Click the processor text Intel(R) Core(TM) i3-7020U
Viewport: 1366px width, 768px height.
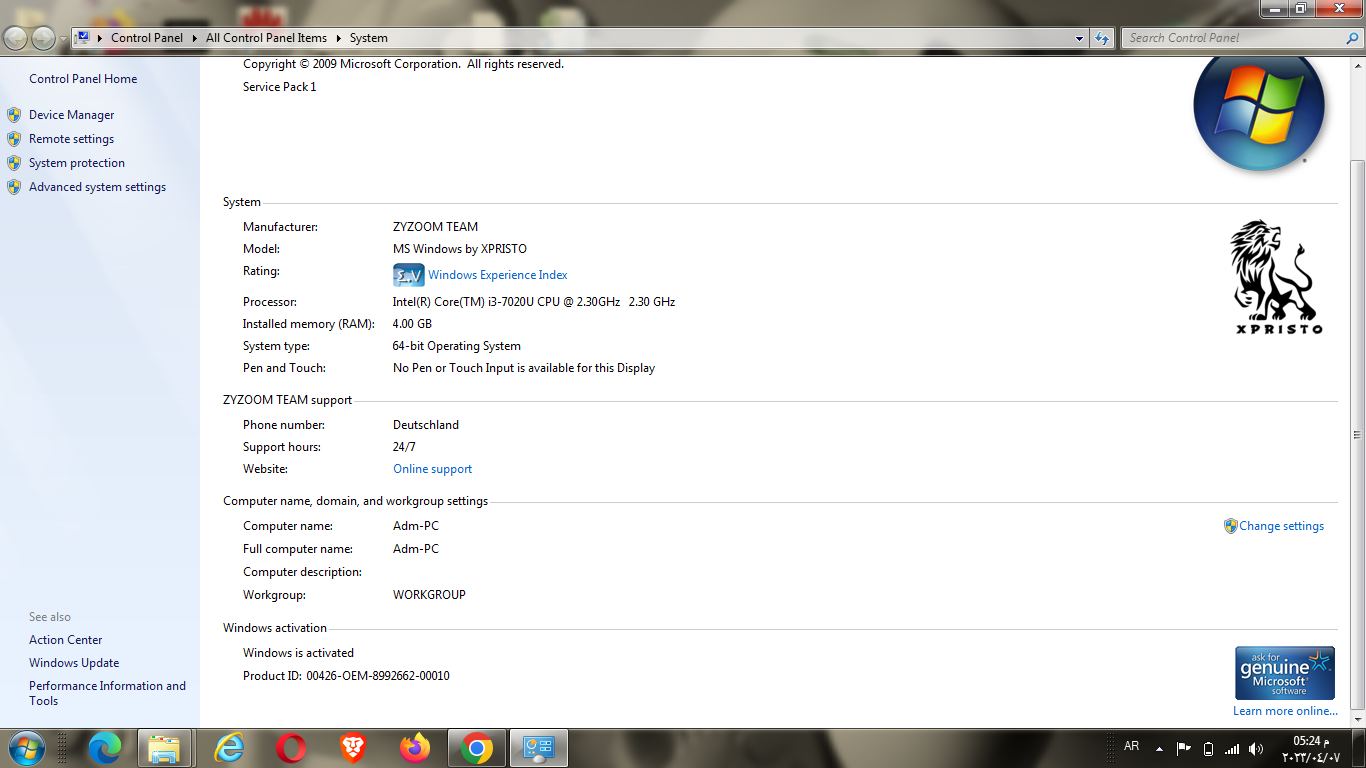coord(534,302)
